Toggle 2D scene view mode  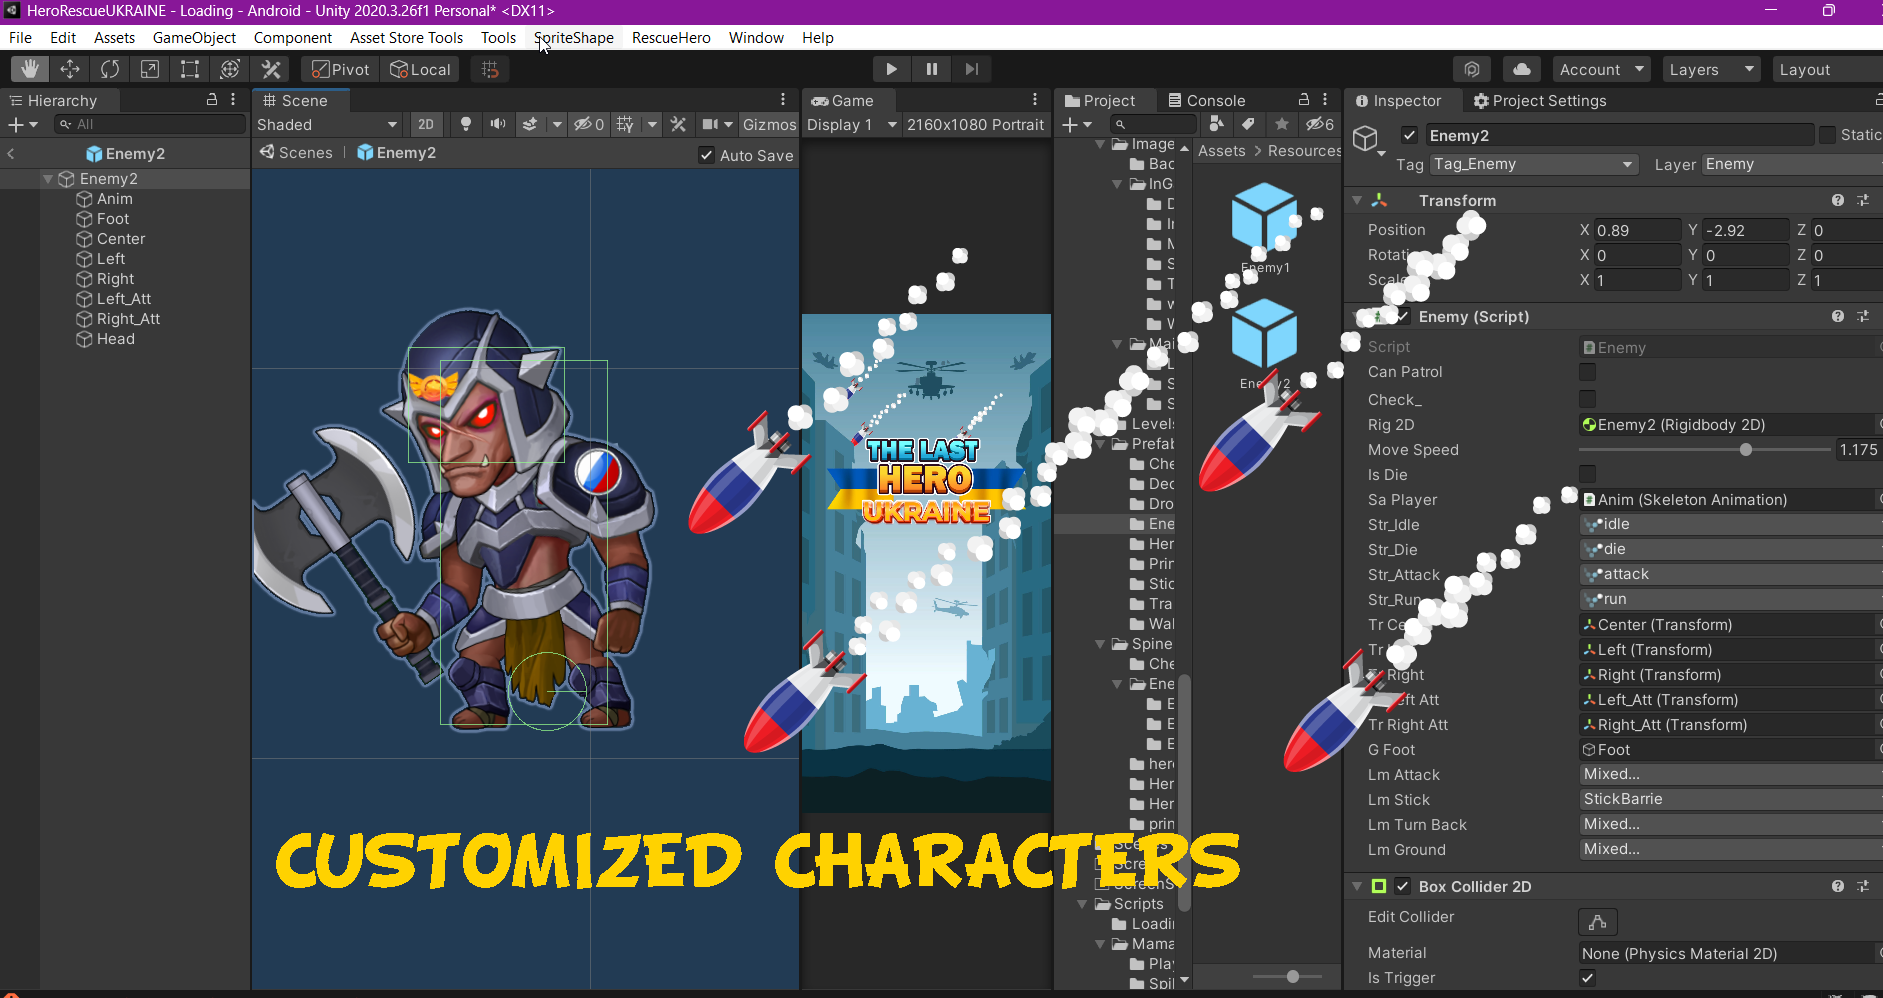(426, 124)
